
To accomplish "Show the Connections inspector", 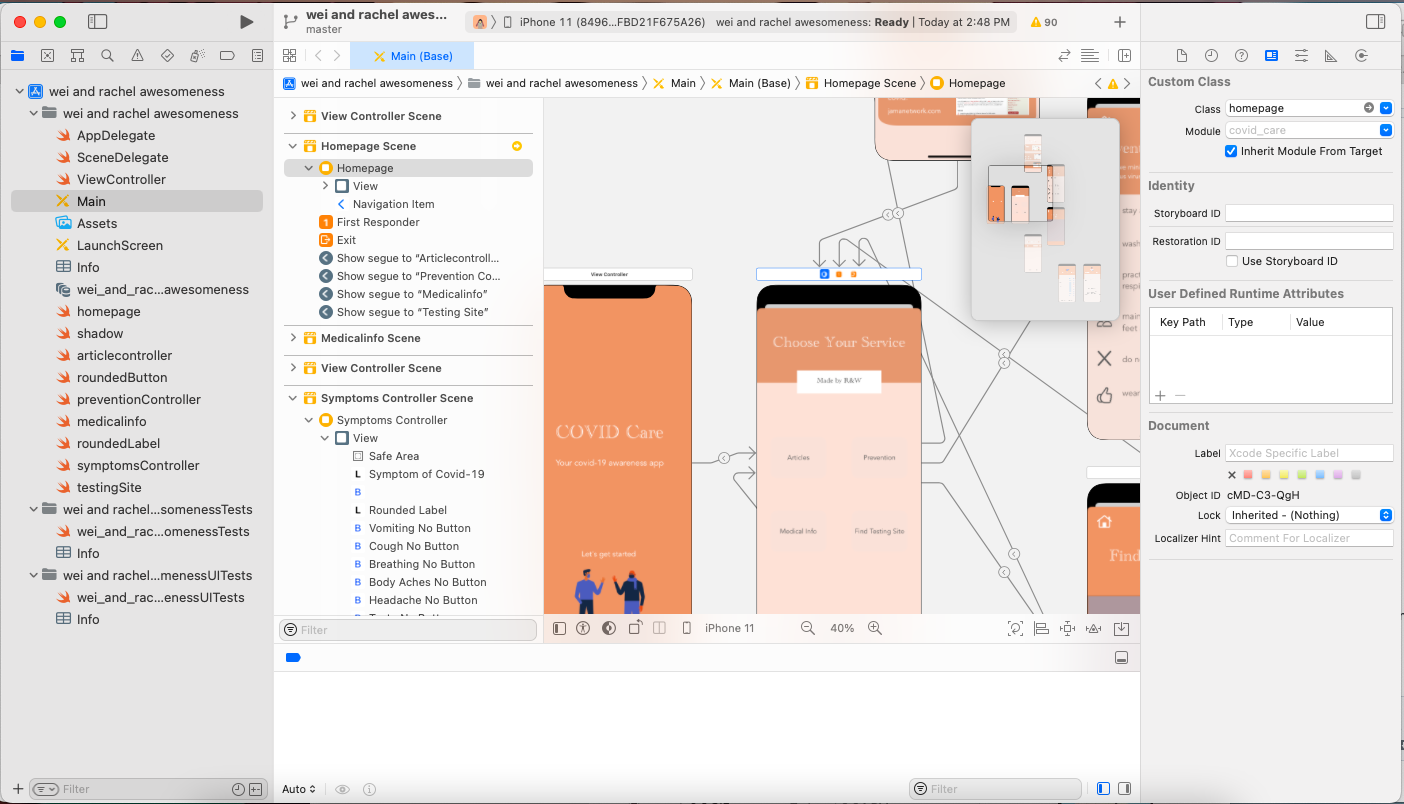I will click(x=1361, y=56).
